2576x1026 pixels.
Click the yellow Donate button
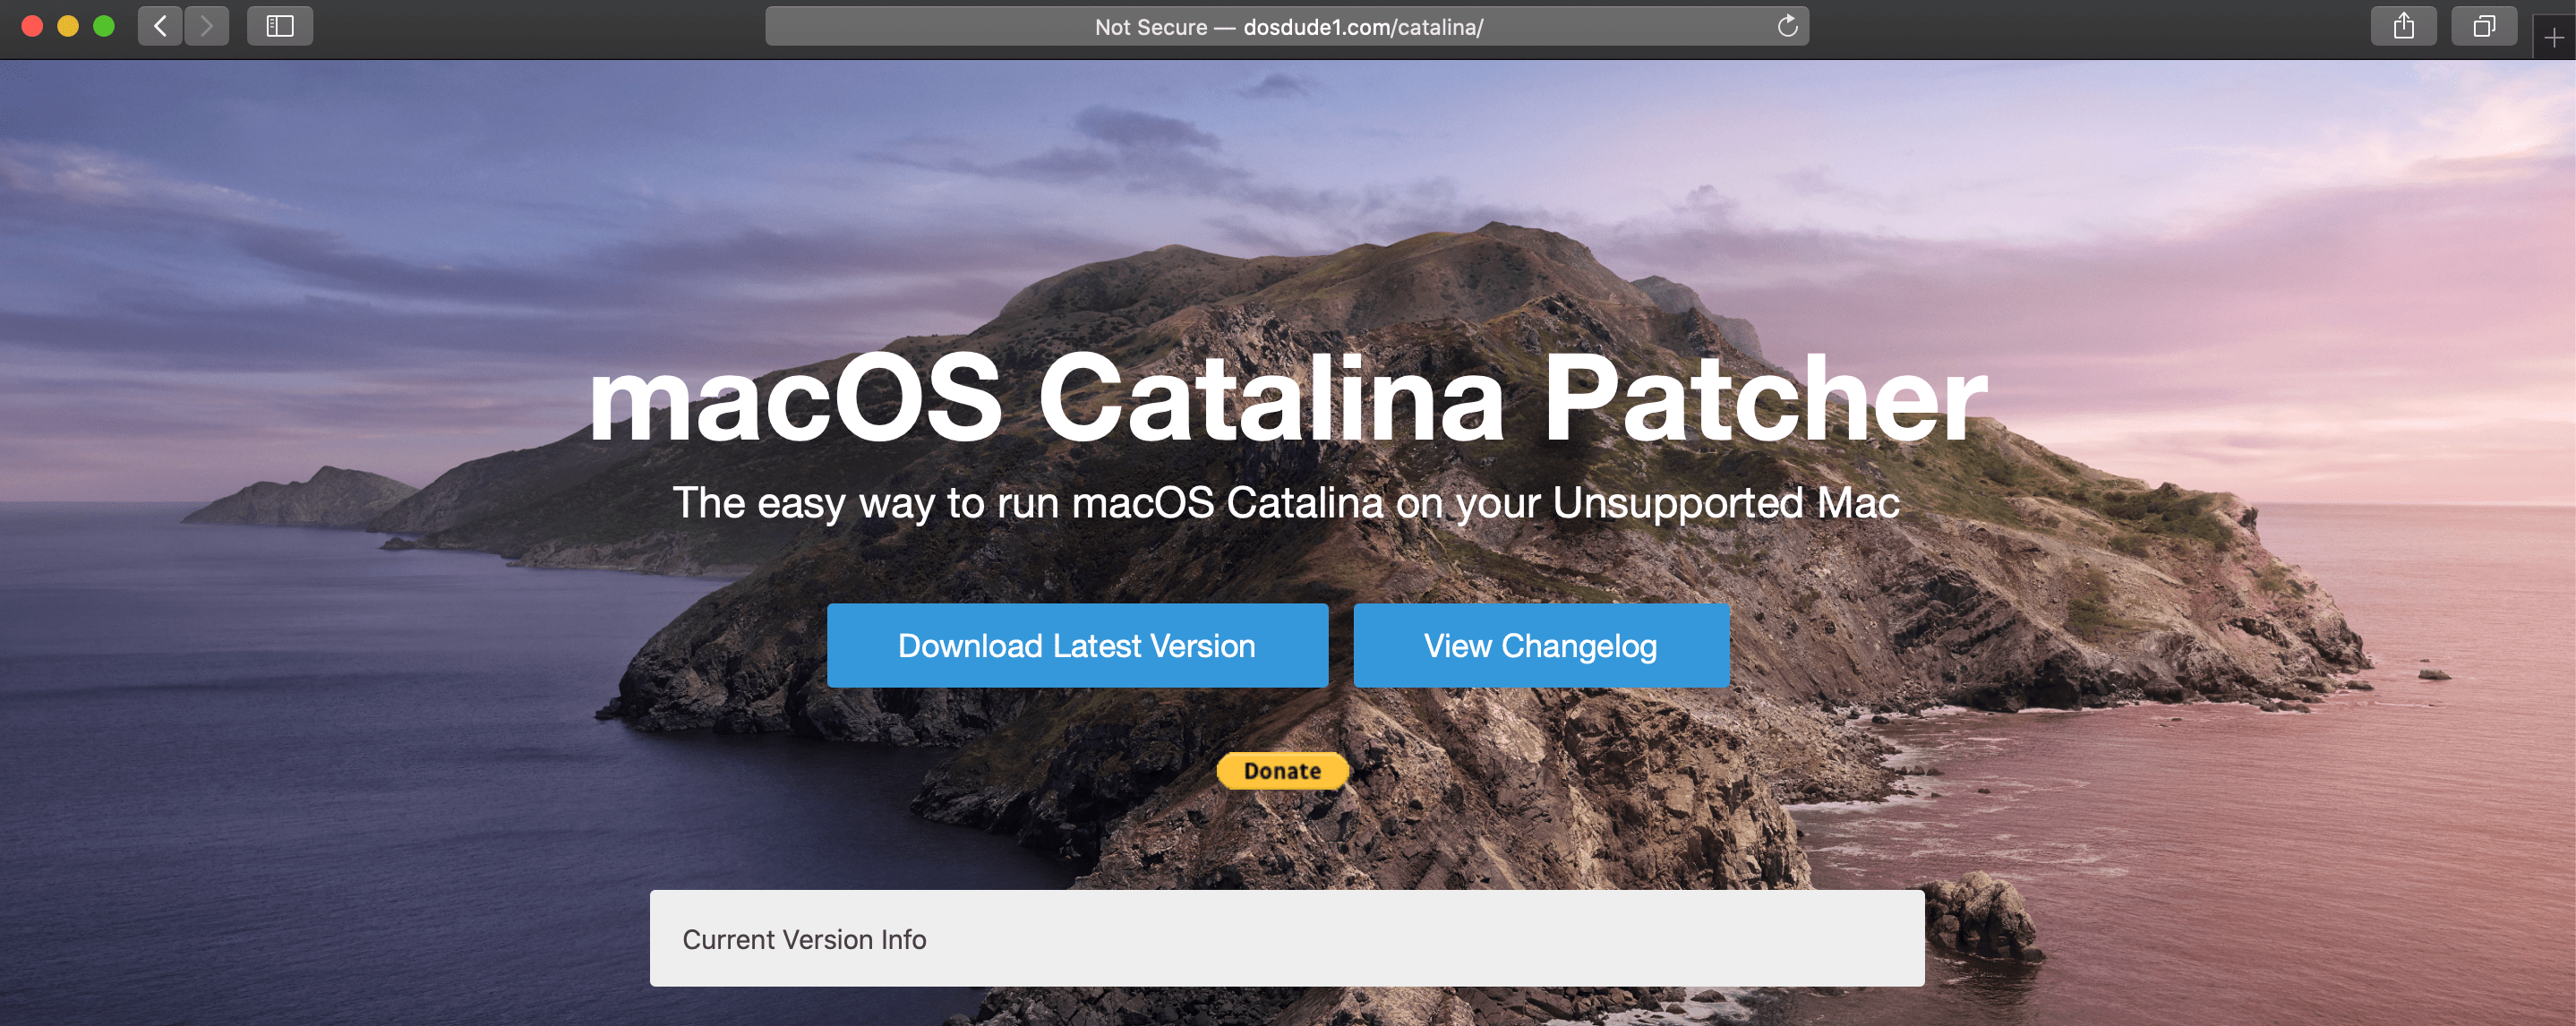pos(1283,771)
